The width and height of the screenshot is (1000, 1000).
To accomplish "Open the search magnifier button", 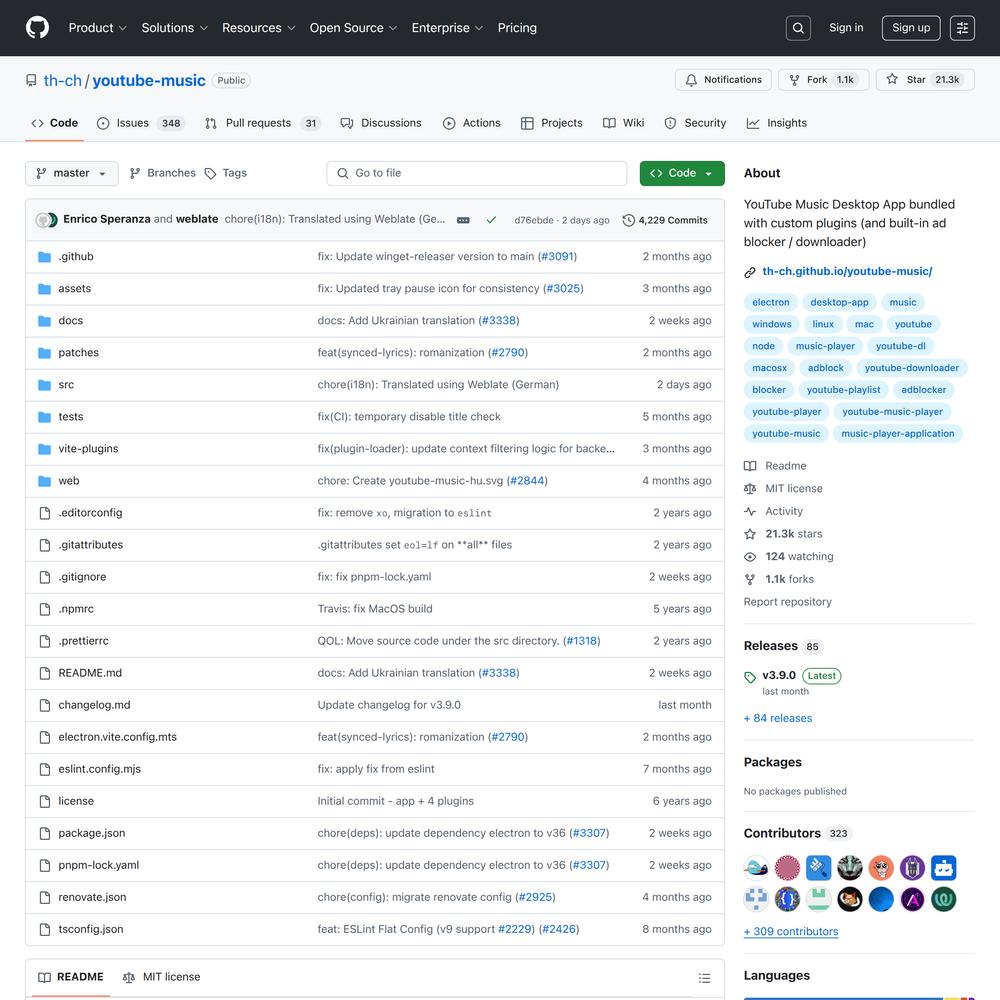I will pos(798,28).
